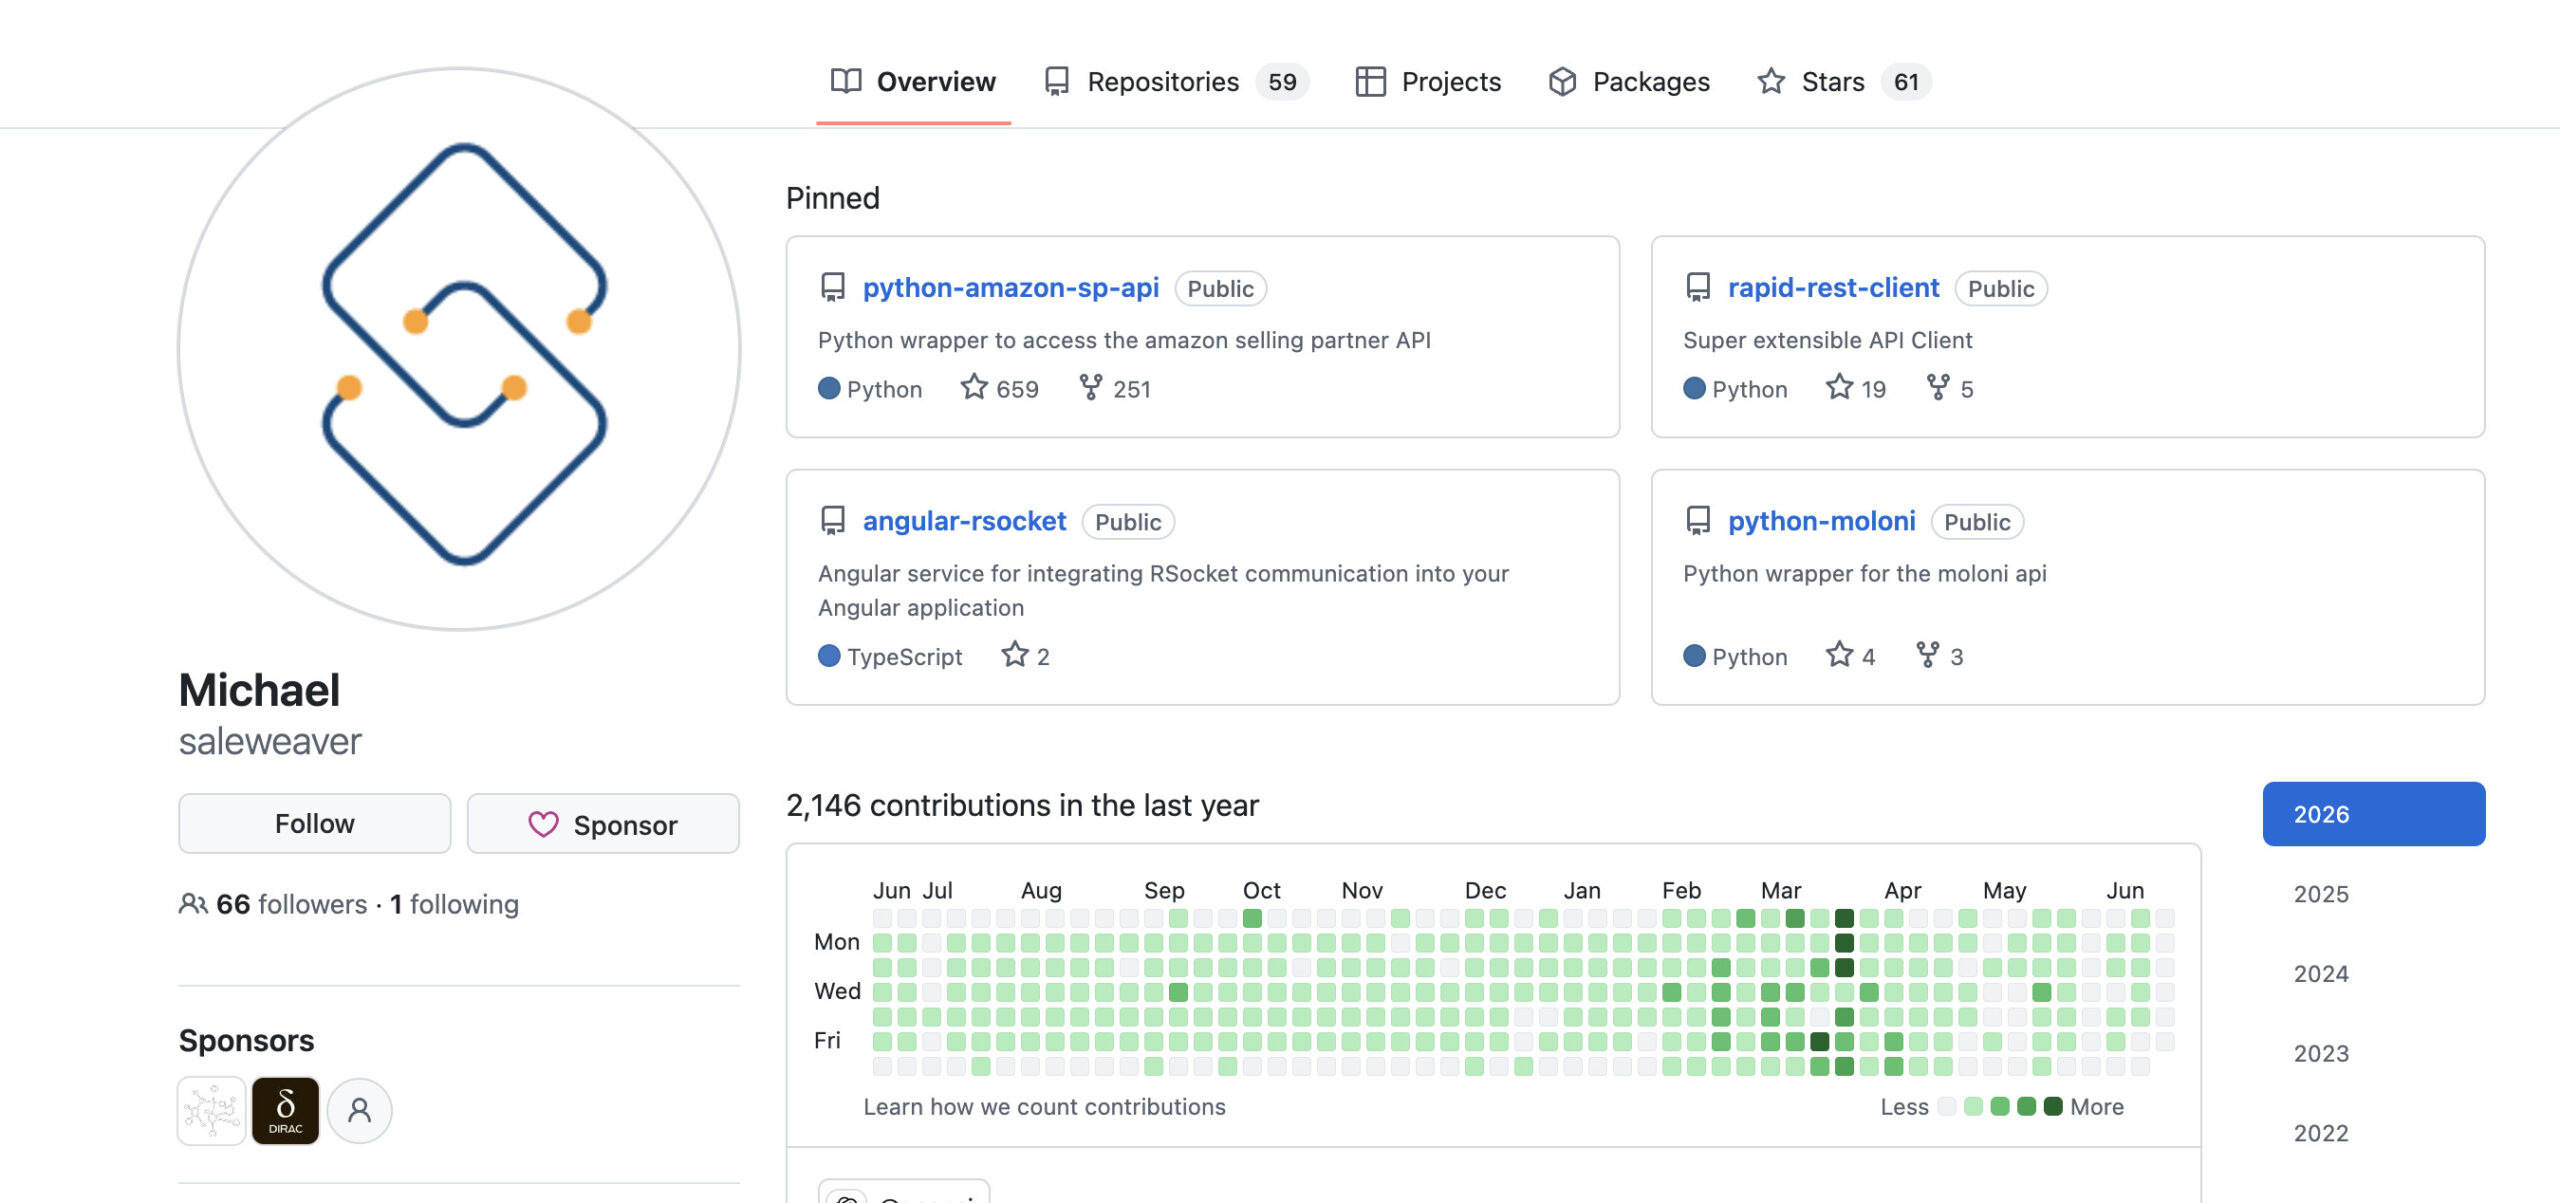Image resolution: width=2560 pixels, height=1203 pixels.
Task: Select the 2025 contribution year
Action: [x=2321, y=894]
